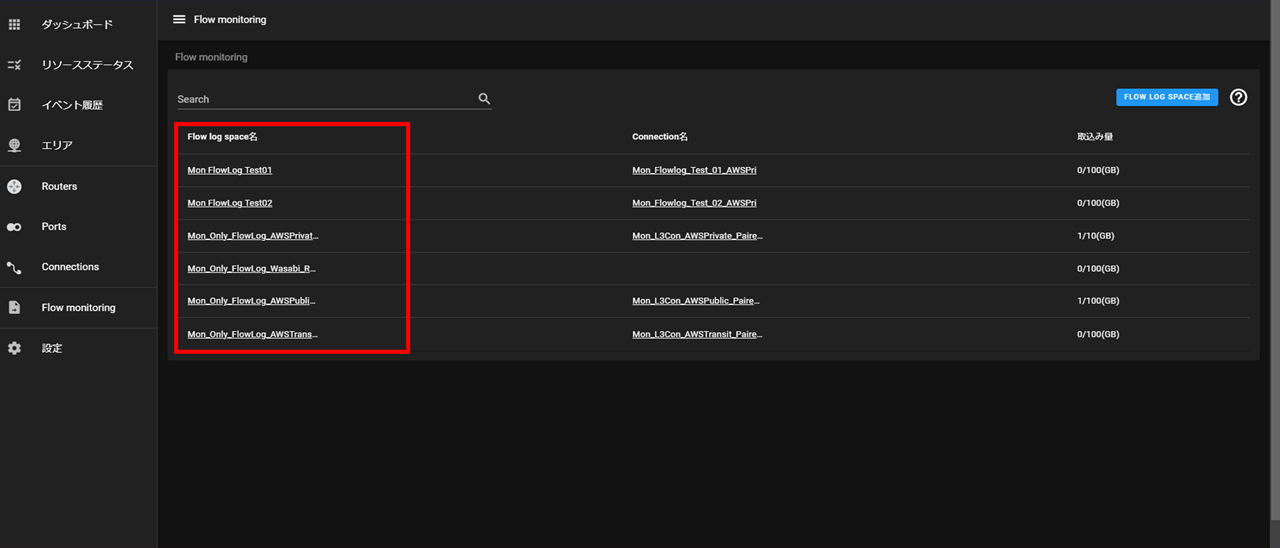Click the dashboard grid icon in sidebar

tap(14, 24)
